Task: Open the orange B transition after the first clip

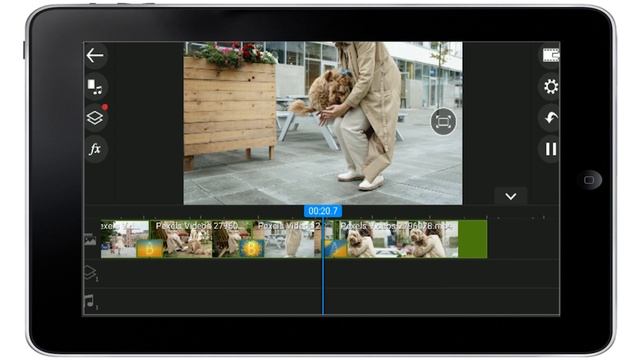Action: [x=149, y=249]
